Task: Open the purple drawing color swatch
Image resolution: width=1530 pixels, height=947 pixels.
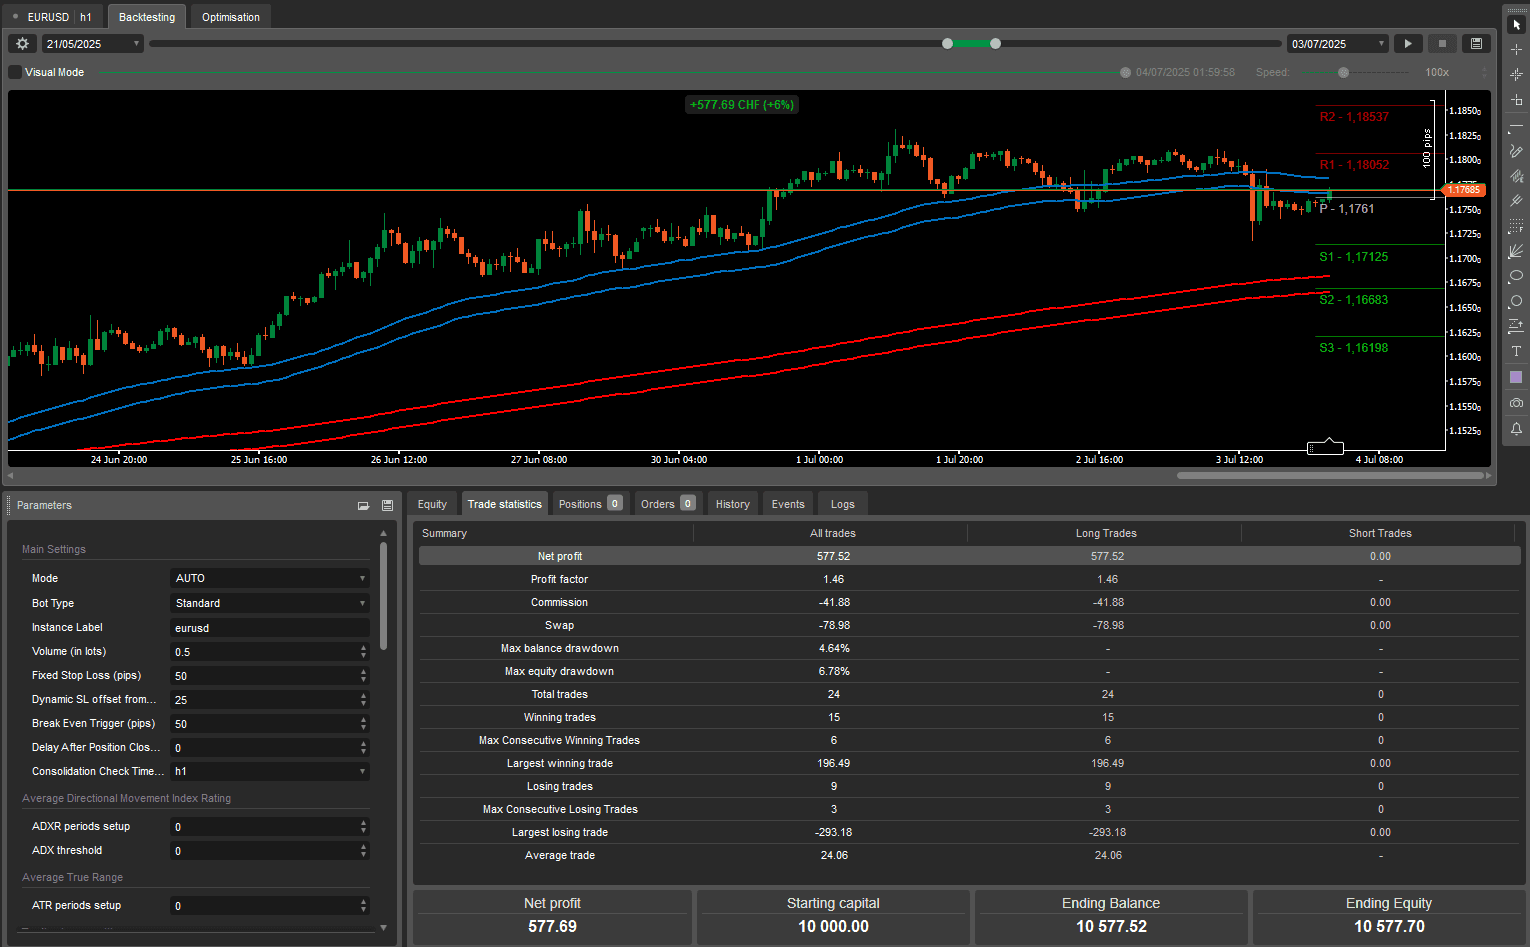Action: pyautogui.click(x=1516, y=377)
